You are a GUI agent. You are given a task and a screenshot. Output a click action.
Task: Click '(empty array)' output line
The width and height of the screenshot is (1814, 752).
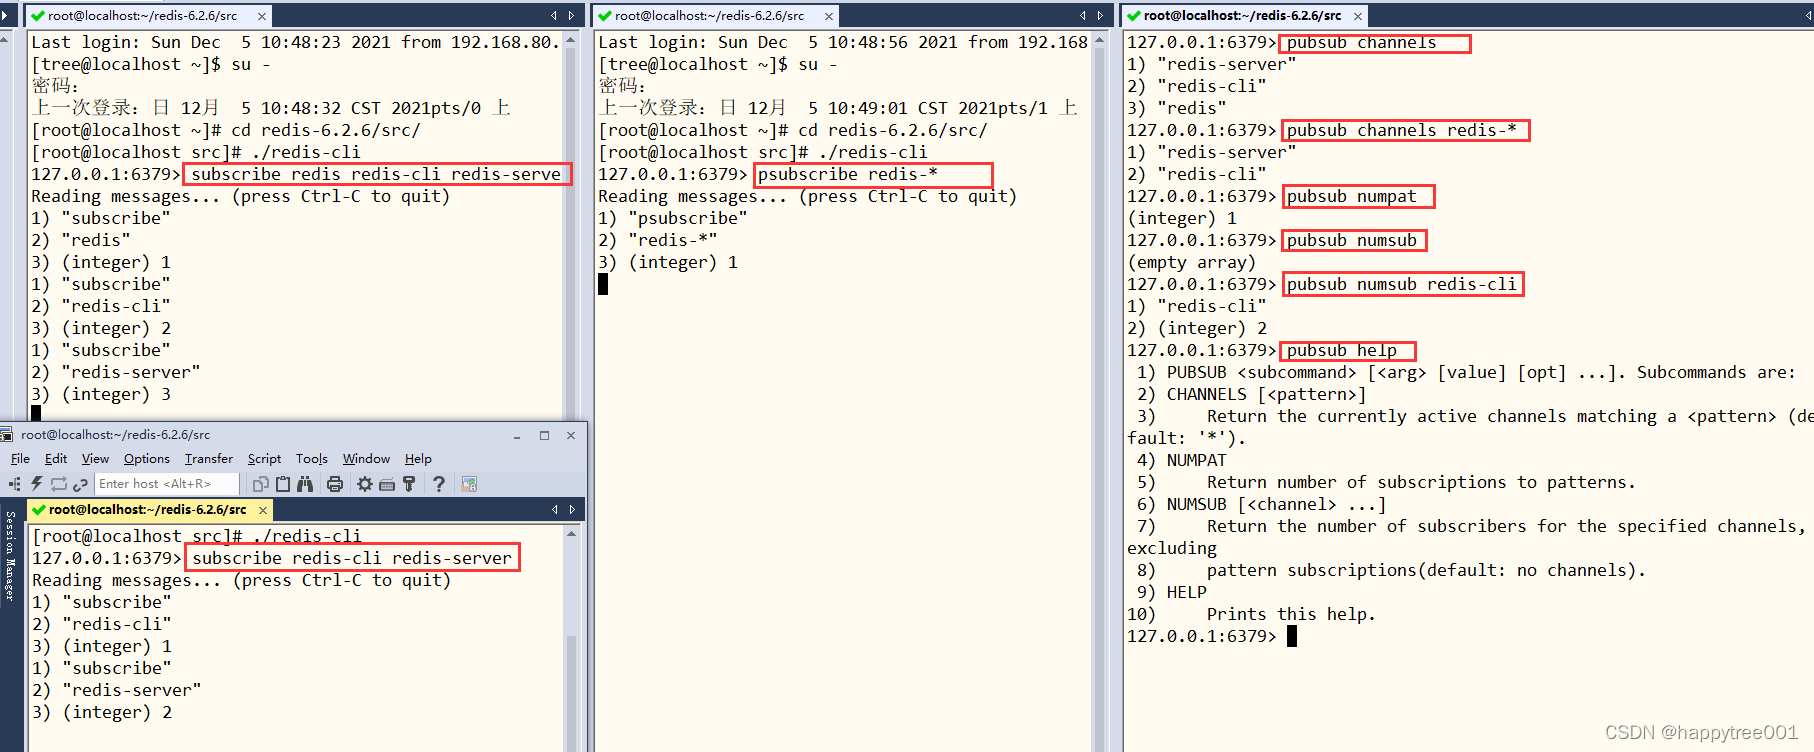[x=1191, y=262]
